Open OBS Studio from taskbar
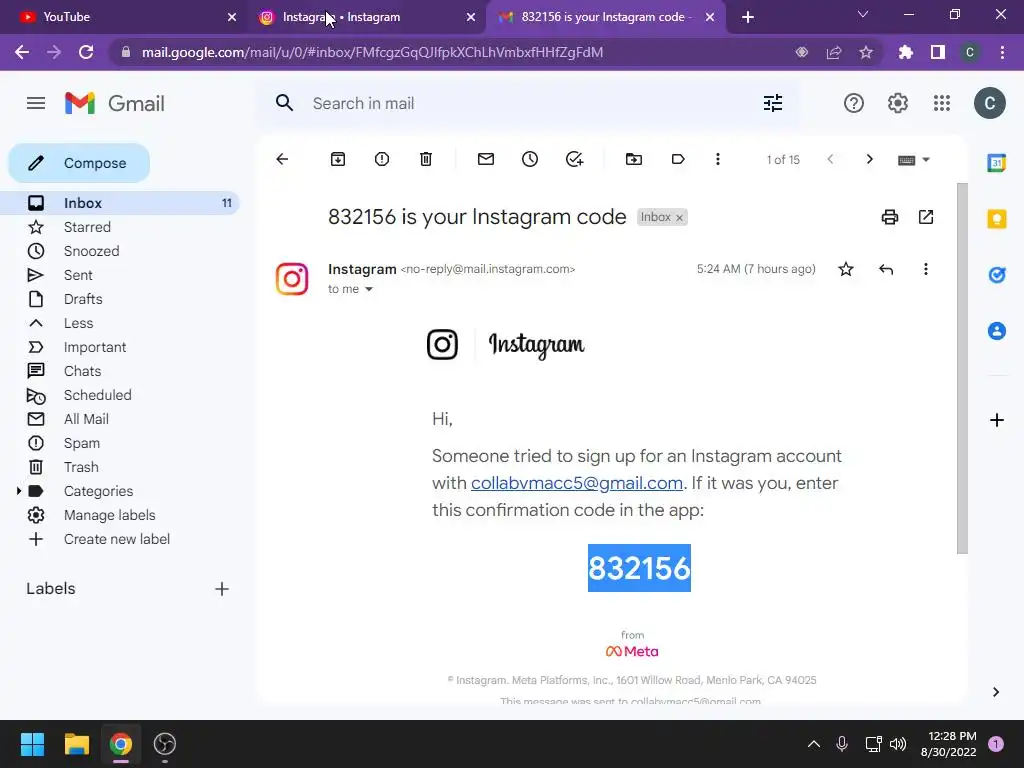Screen dimensions: 1024x768 coord(165,744)
